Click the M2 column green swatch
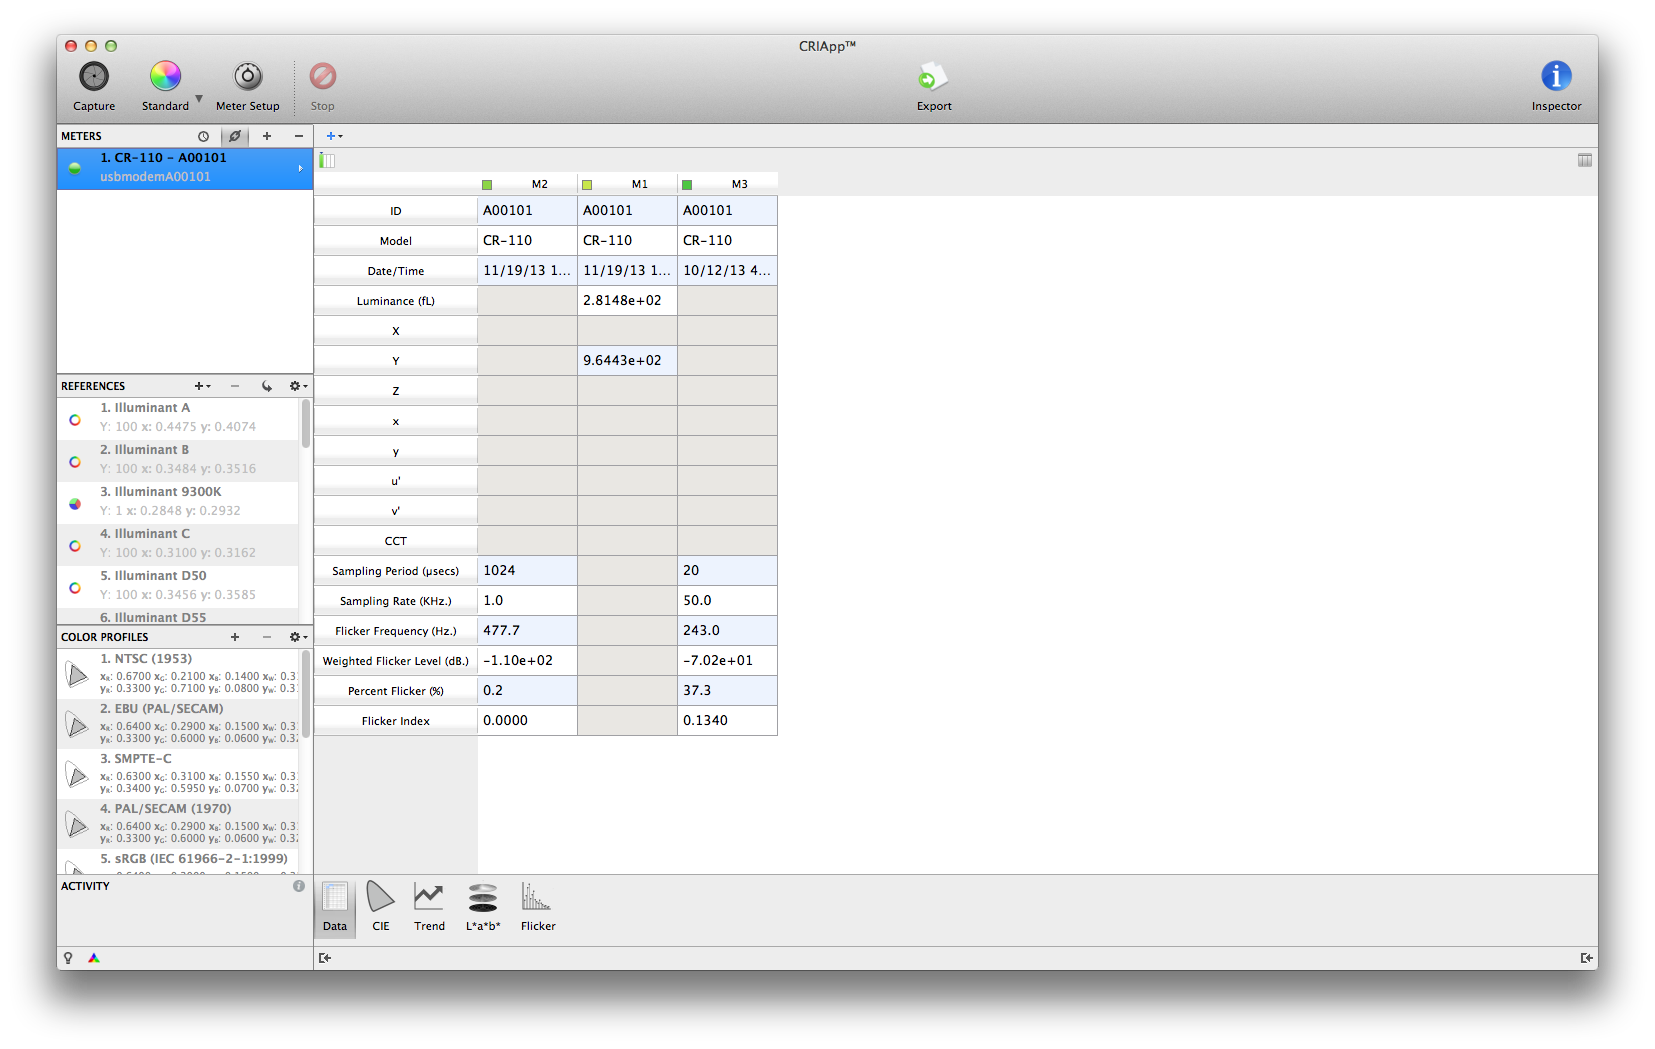Viewport: 1655px width, 1049px height. 487,185
